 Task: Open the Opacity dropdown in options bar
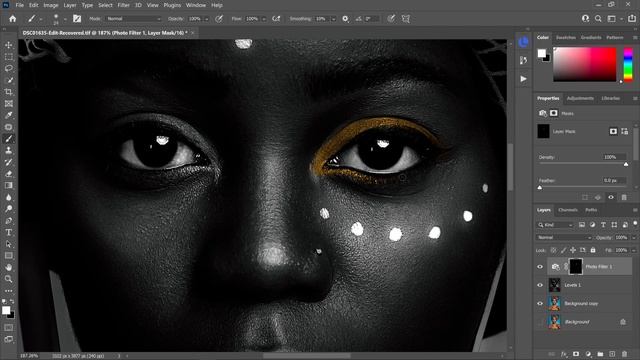coord(207,19)
